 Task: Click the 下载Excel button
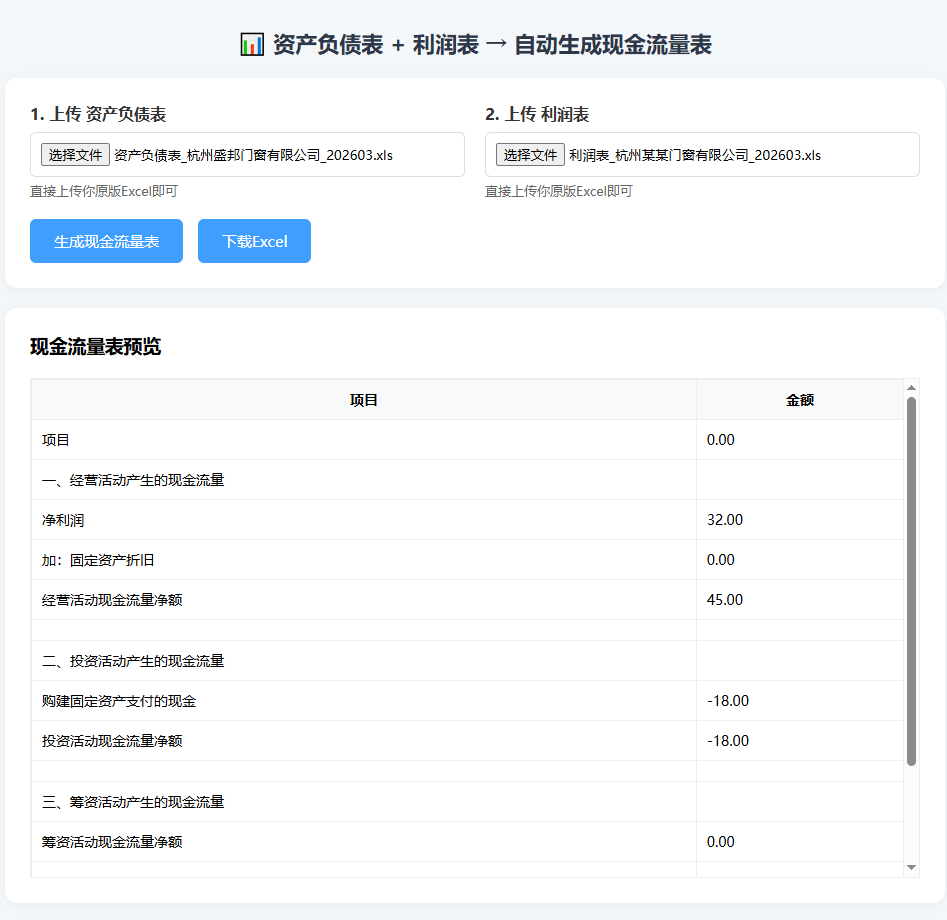[x=254, y=241]
